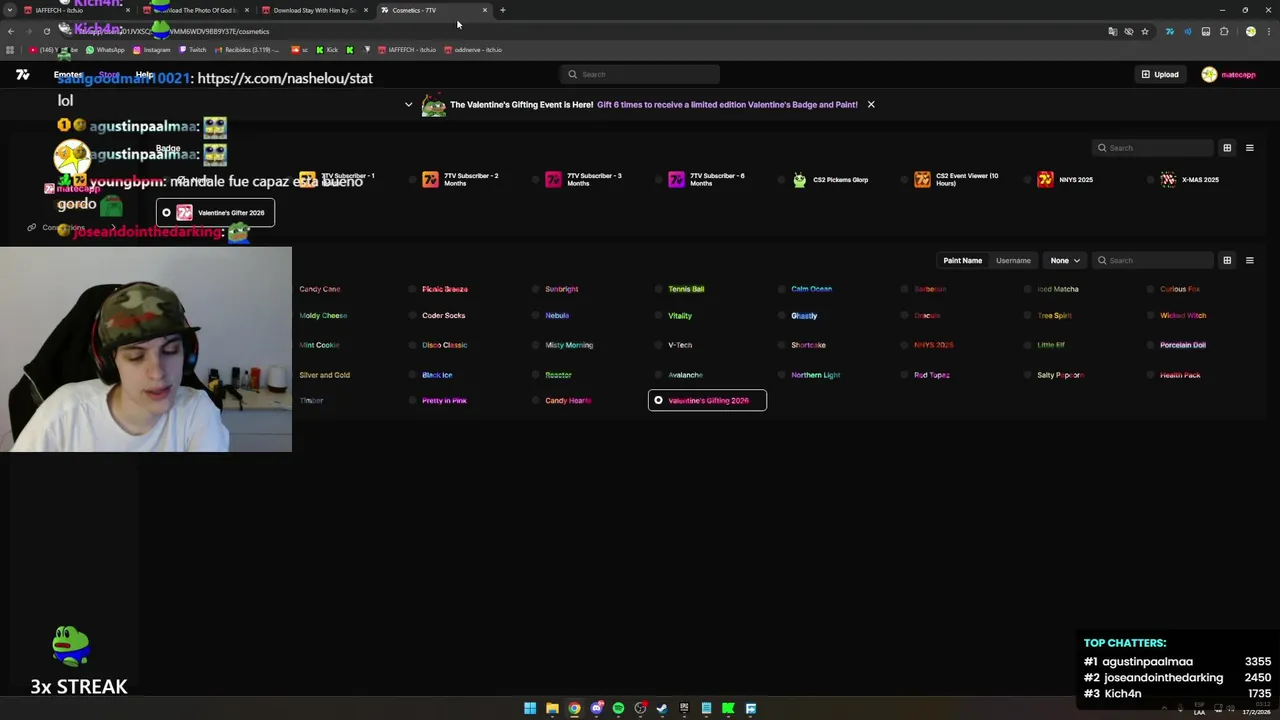This screenshot has width=1280, height=720.
Task: Open File Explorer from taskbar
Action: (x=552, y=708)
